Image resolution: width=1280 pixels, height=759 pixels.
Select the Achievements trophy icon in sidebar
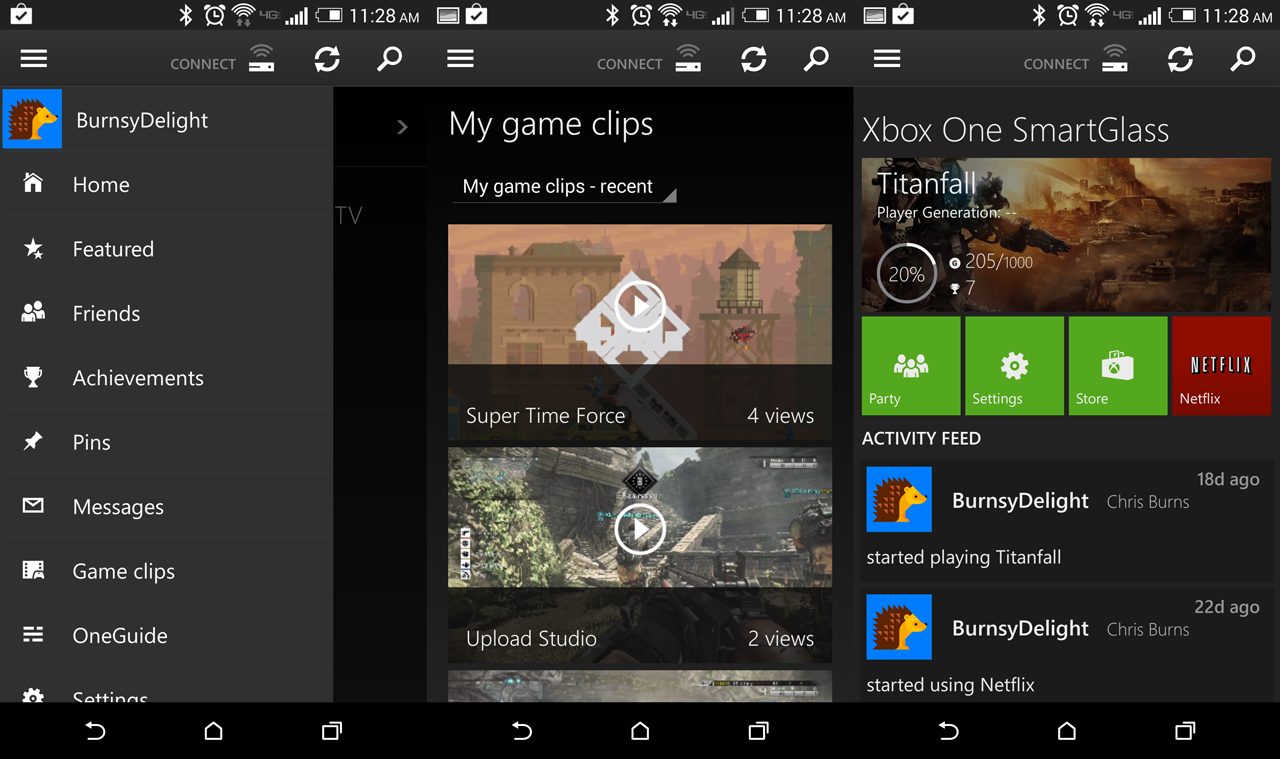point(32,378)
